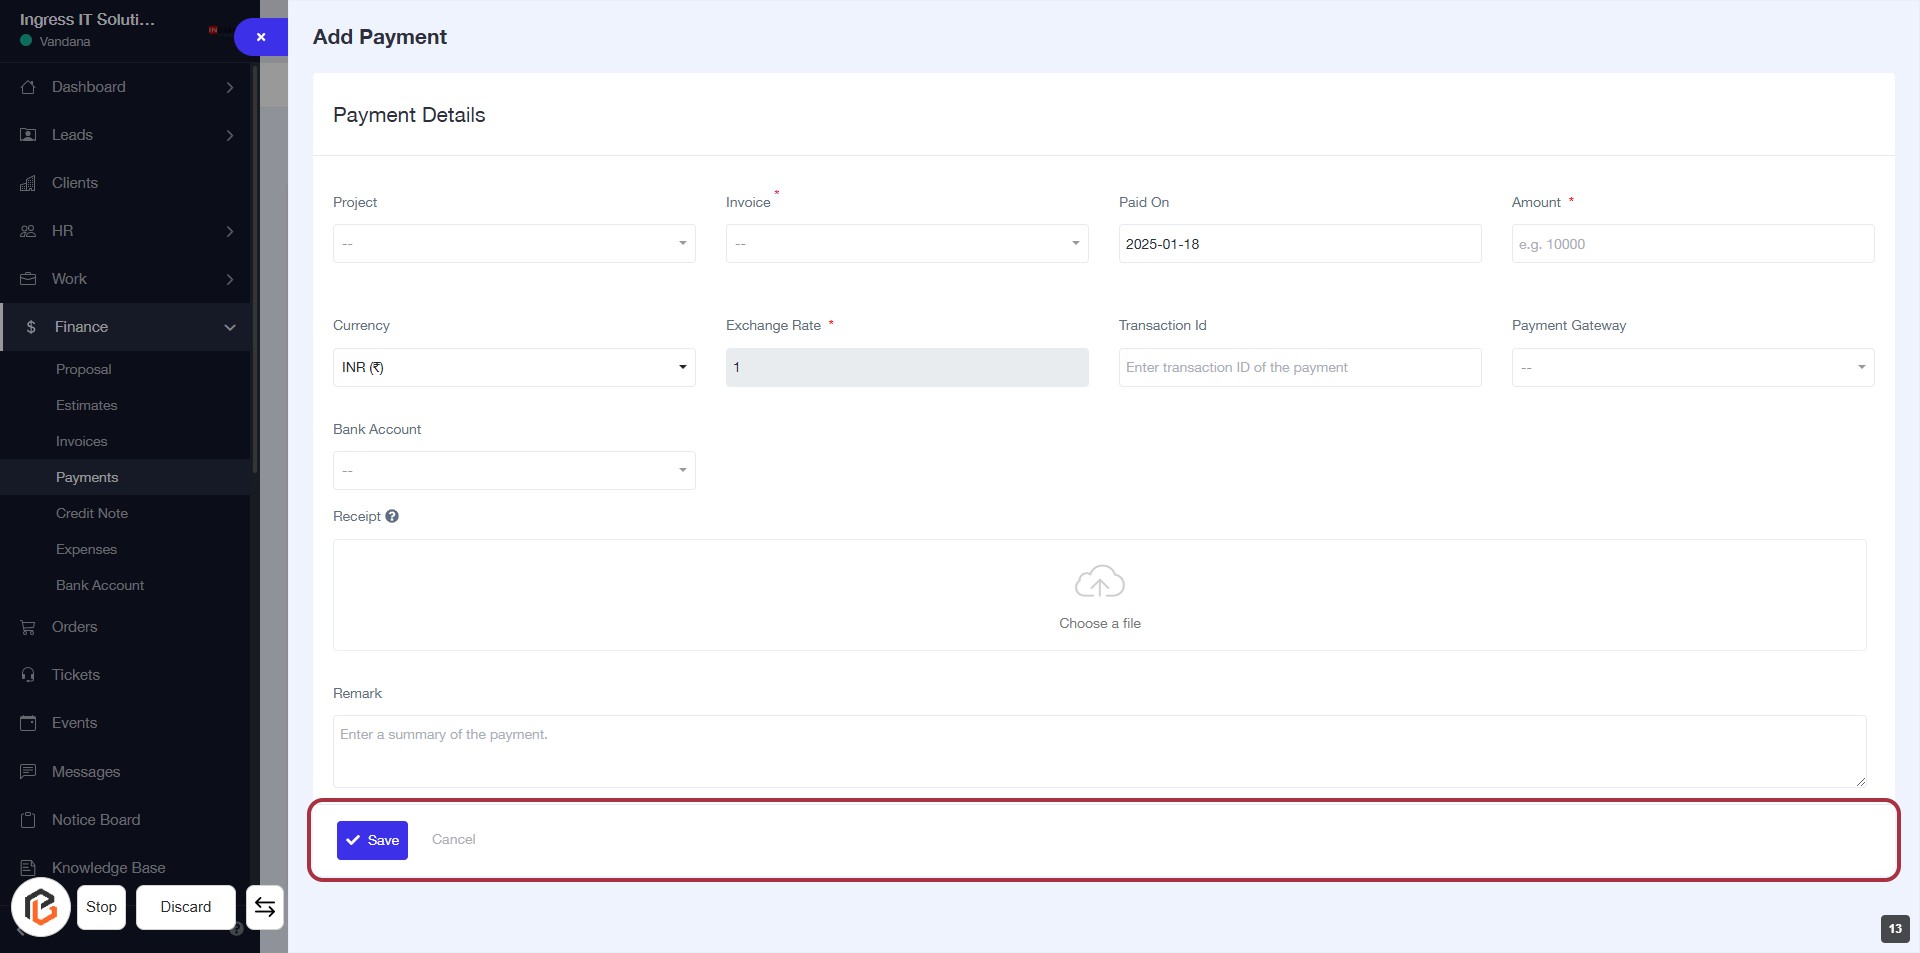Viewport: 1920px width, 953px height.
Task: Open the Receipt help question icon
Action: point(392,516)
